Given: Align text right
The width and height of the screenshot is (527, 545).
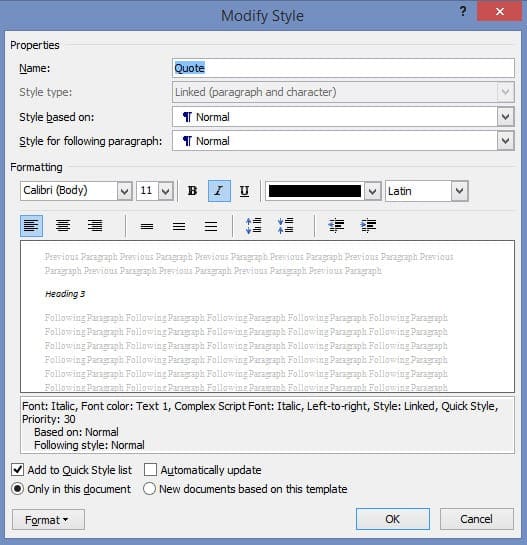Looking at the screenshot, I should (x=95, y=226).
